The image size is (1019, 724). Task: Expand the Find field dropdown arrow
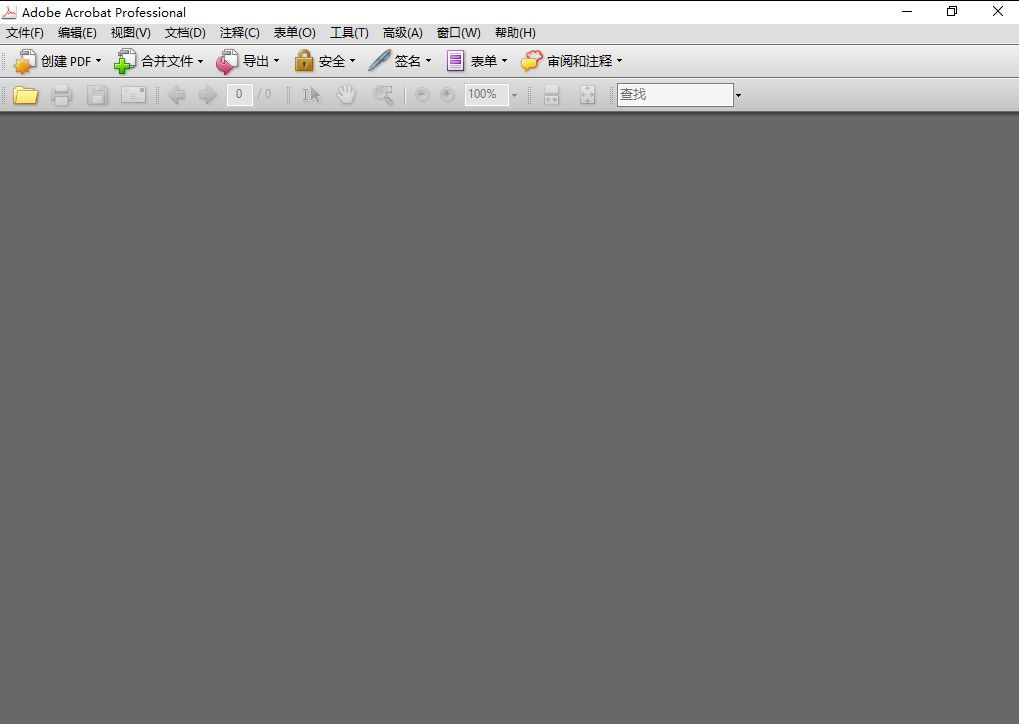pos(737,94)
